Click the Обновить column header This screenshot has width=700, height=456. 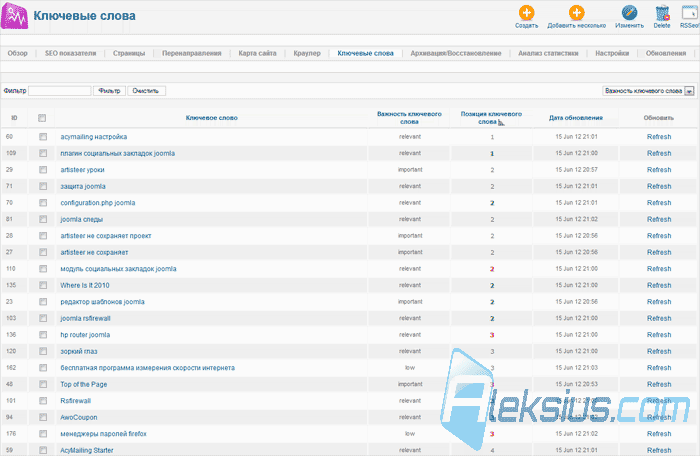(658, 118)
